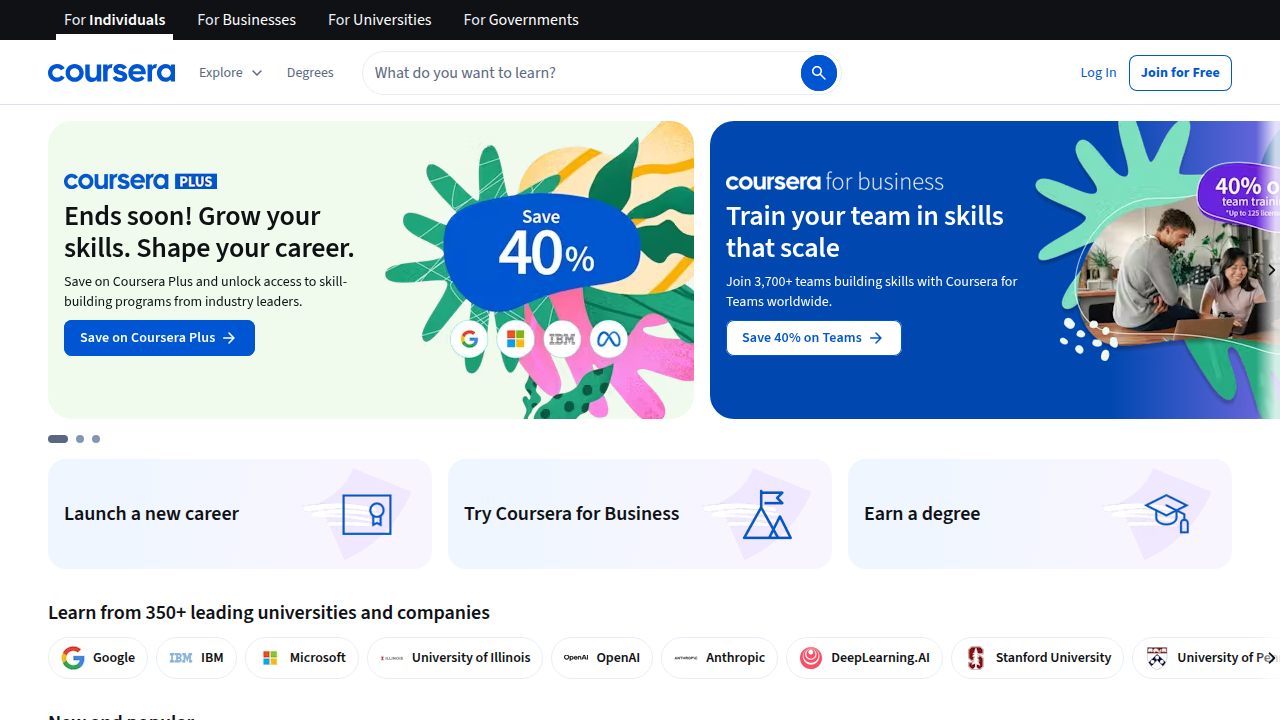Viewport: 1280px width, 720px height.
Task: Open the Earn a degree card
Action: (x=1040, y=514)
